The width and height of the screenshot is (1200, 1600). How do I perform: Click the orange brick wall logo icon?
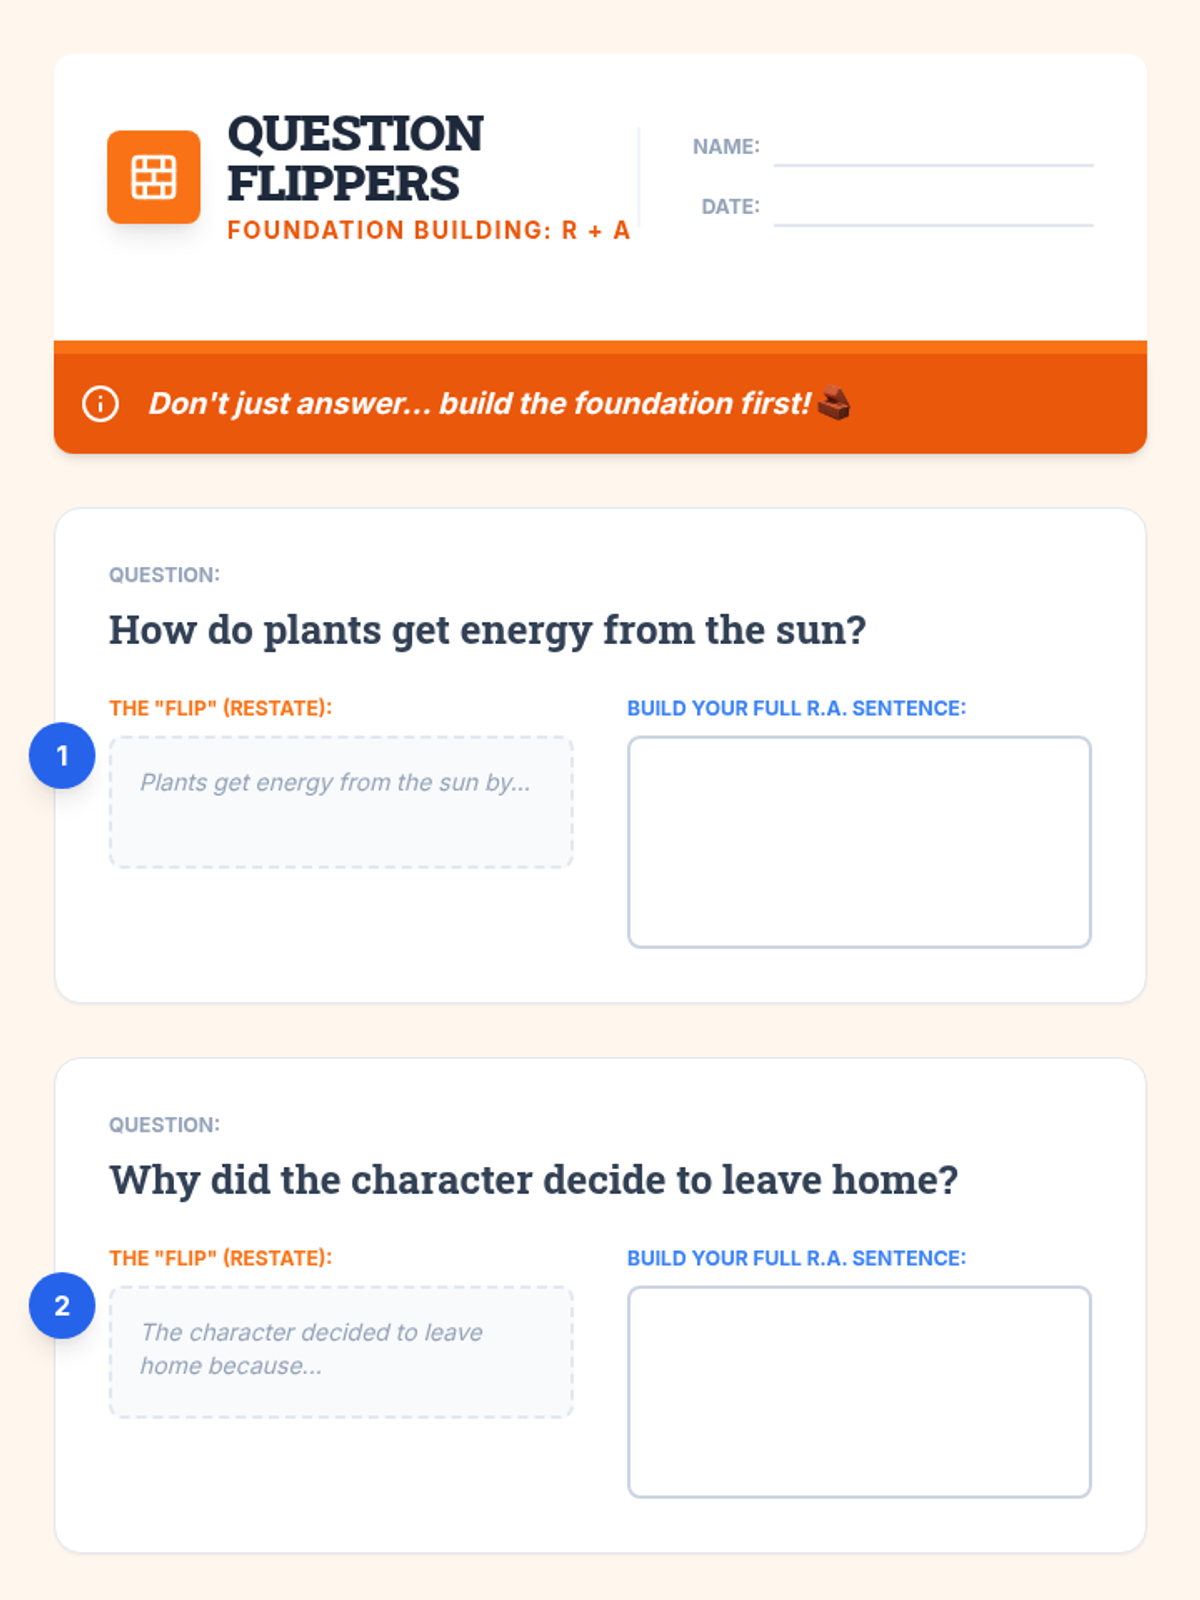[154, 177]
